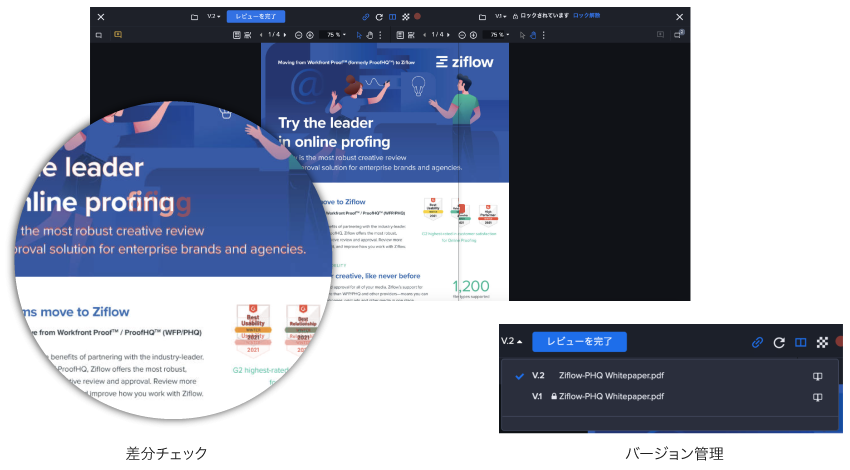Click the blue レビューを完了 button in top bar
850x470 pixels.
tap(256, 17)
